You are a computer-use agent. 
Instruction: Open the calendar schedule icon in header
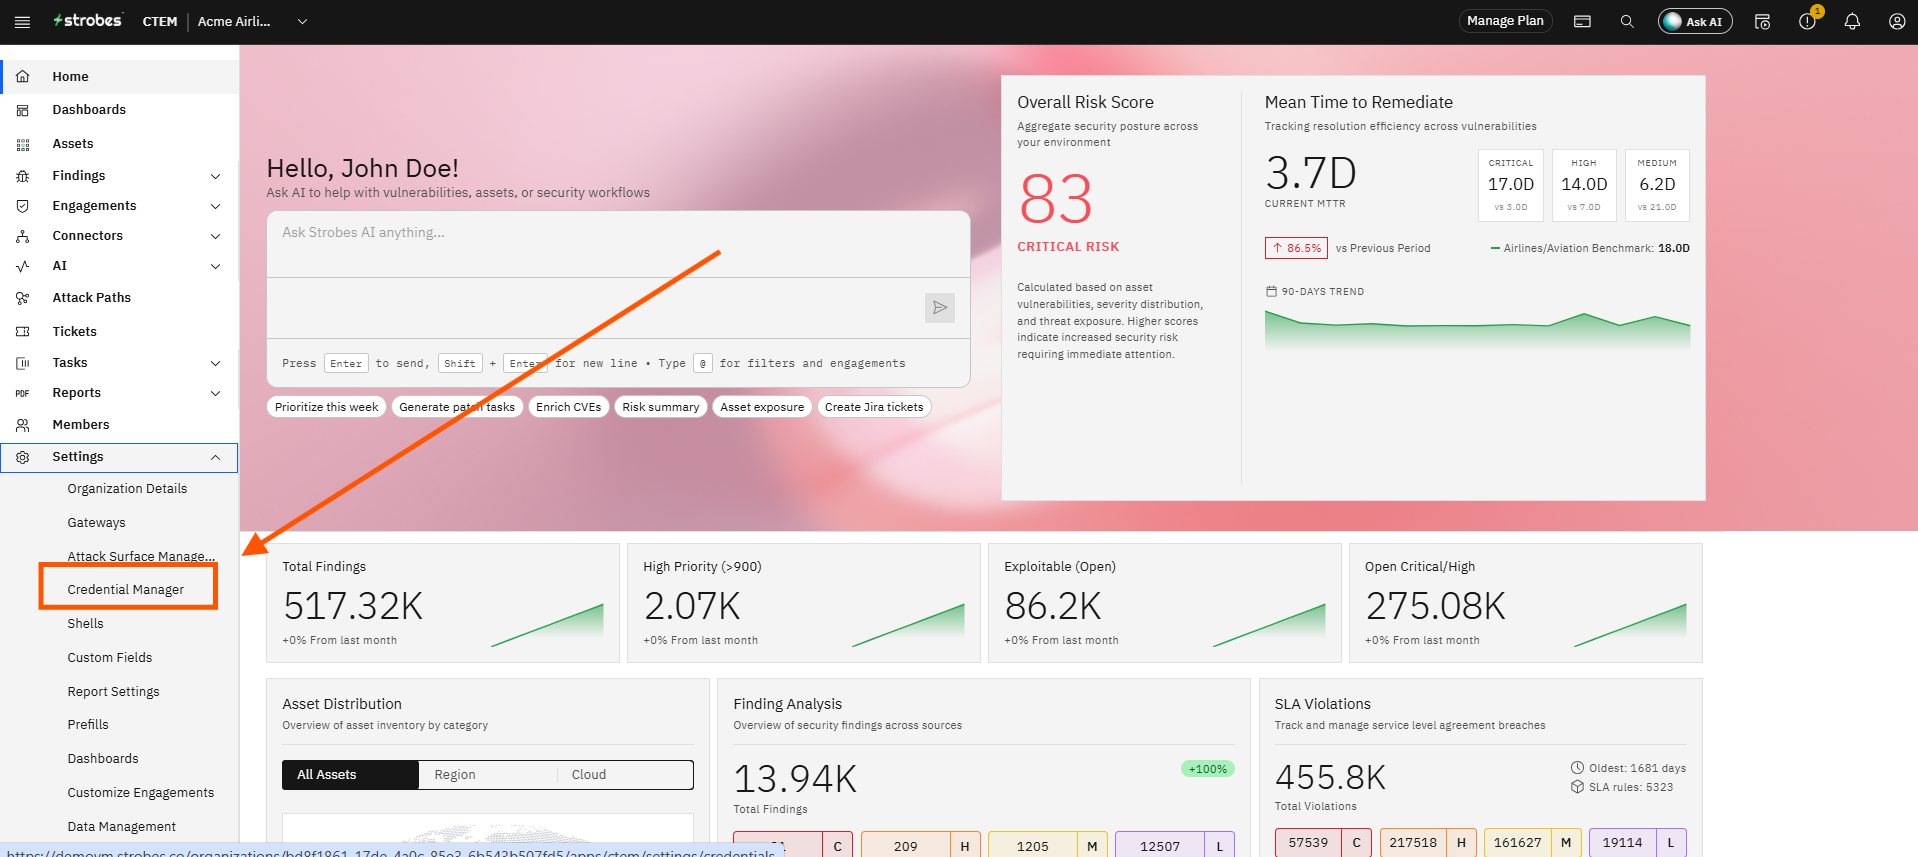[x=1762, y=21]
